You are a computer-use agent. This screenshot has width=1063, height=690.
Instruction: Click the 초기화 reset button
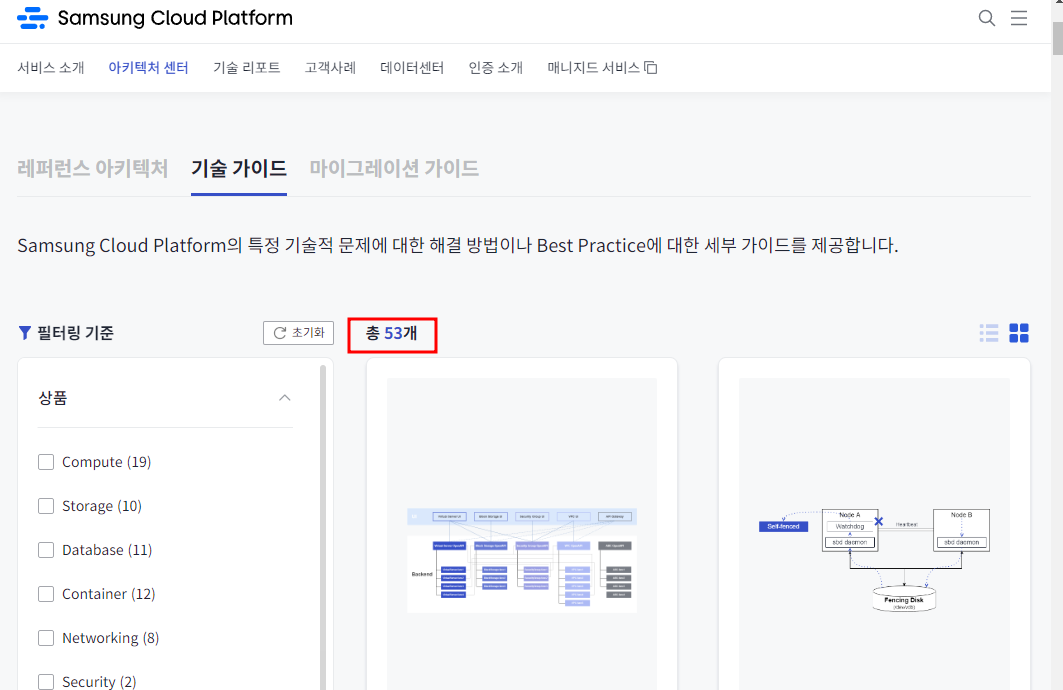[298, 333]
